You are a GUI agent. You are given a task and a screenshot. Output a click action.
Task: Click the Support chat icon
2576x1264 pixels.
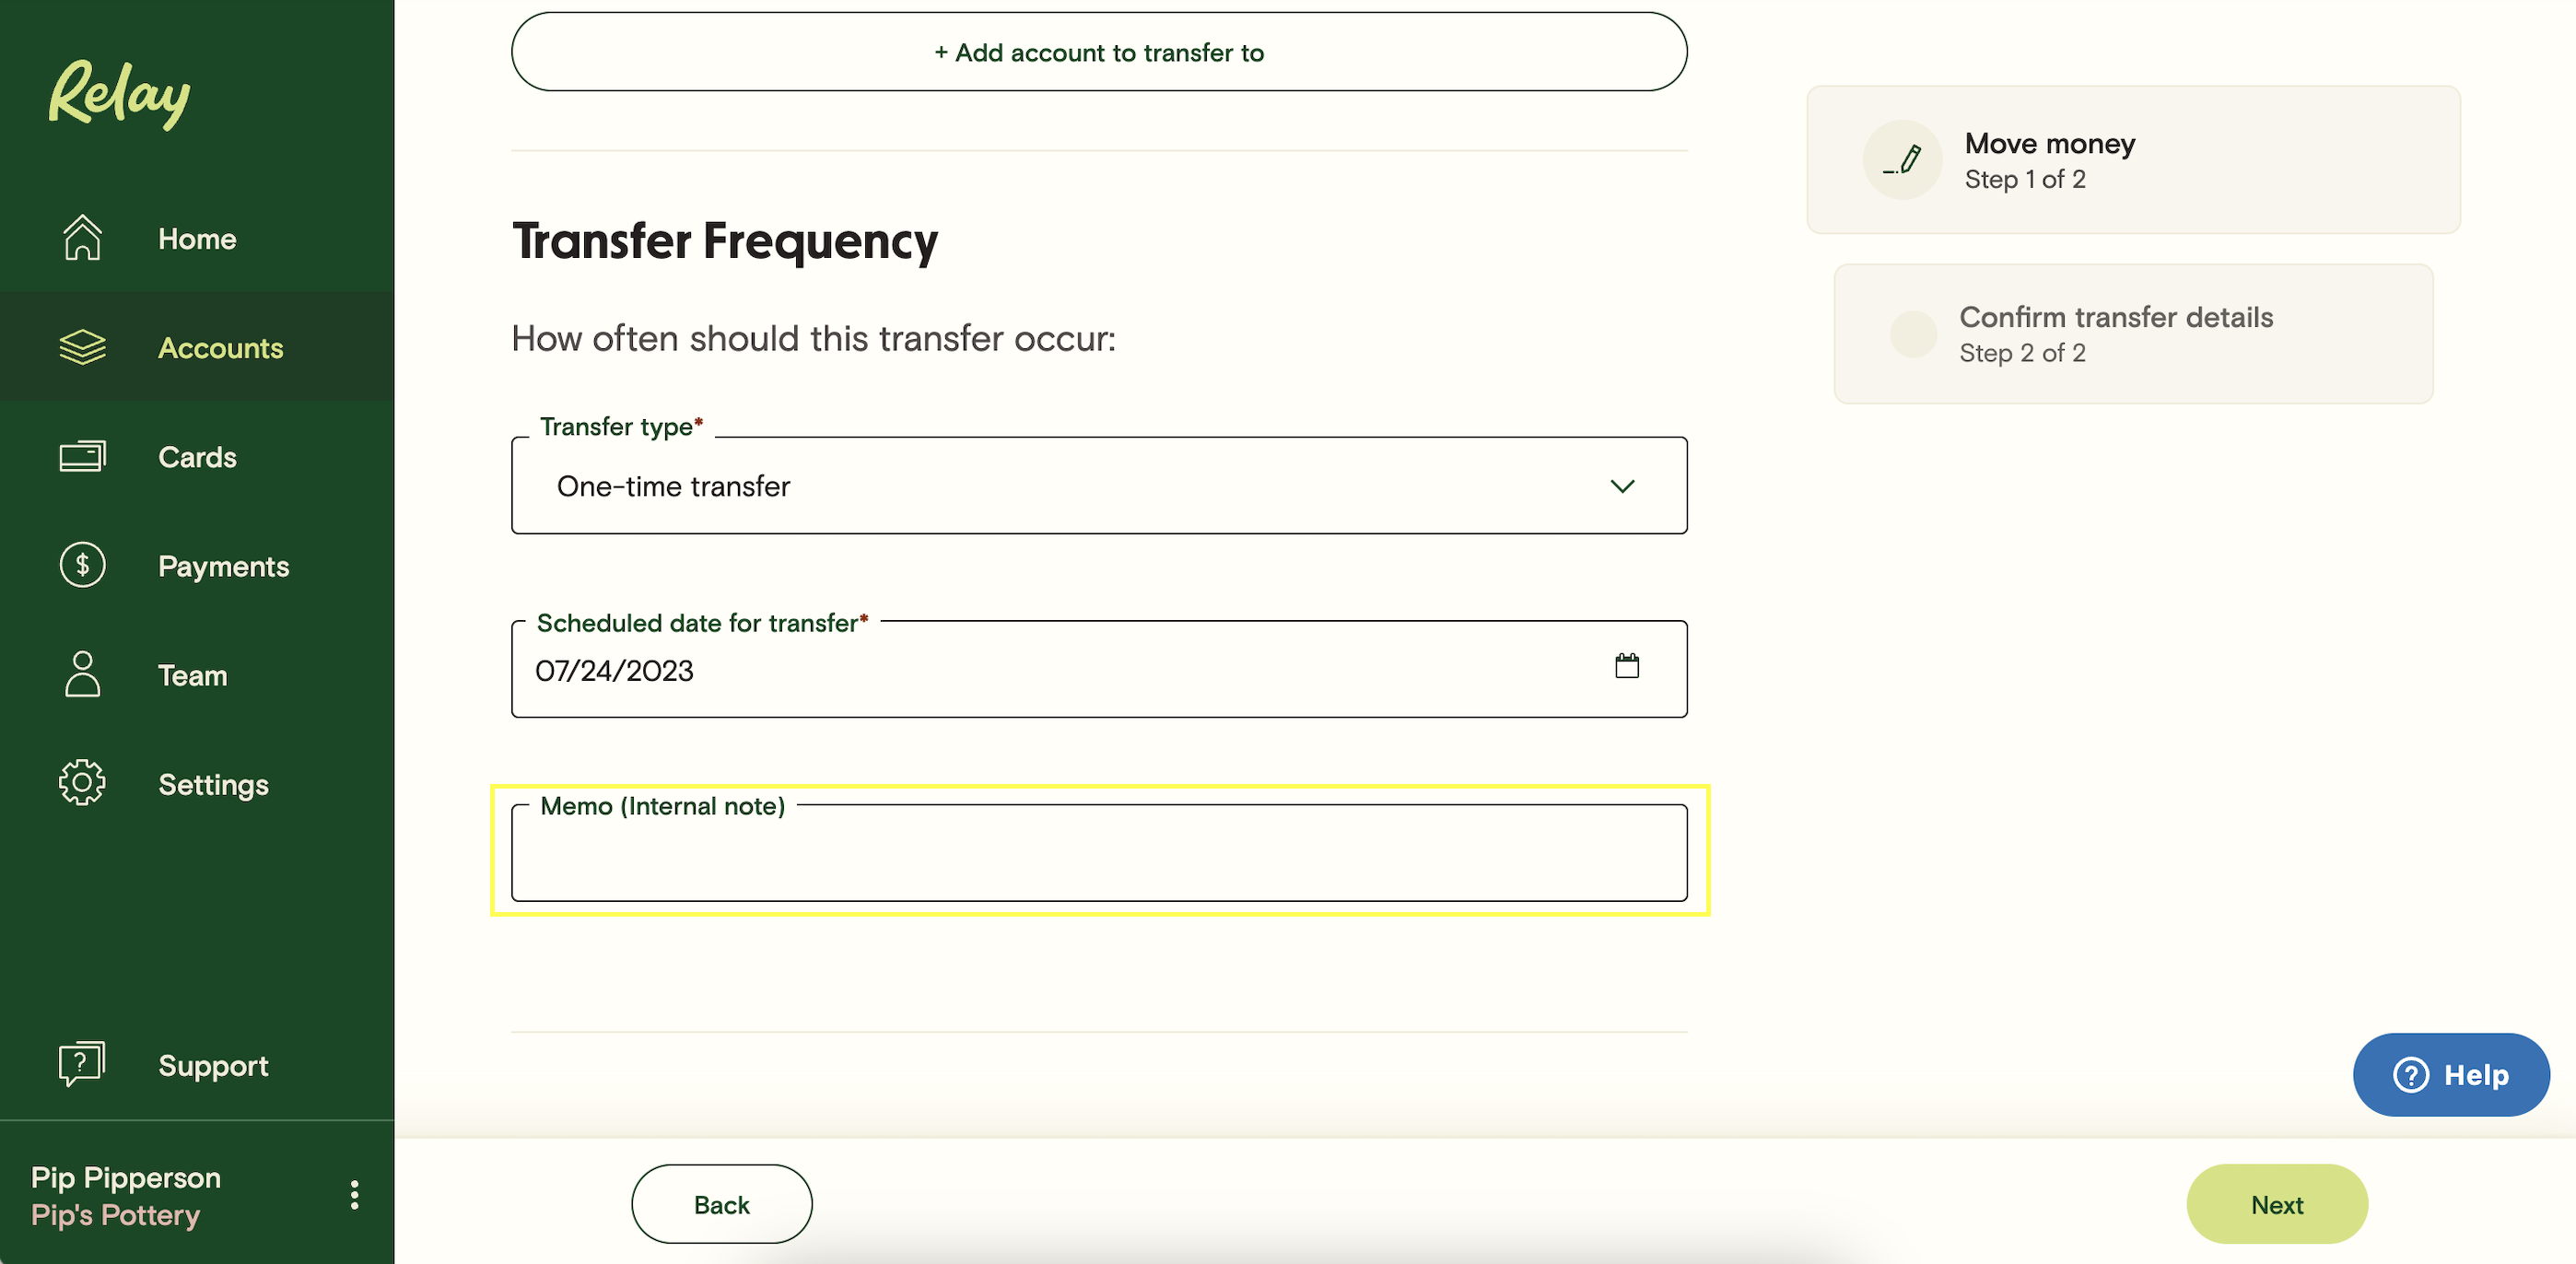82,1063
